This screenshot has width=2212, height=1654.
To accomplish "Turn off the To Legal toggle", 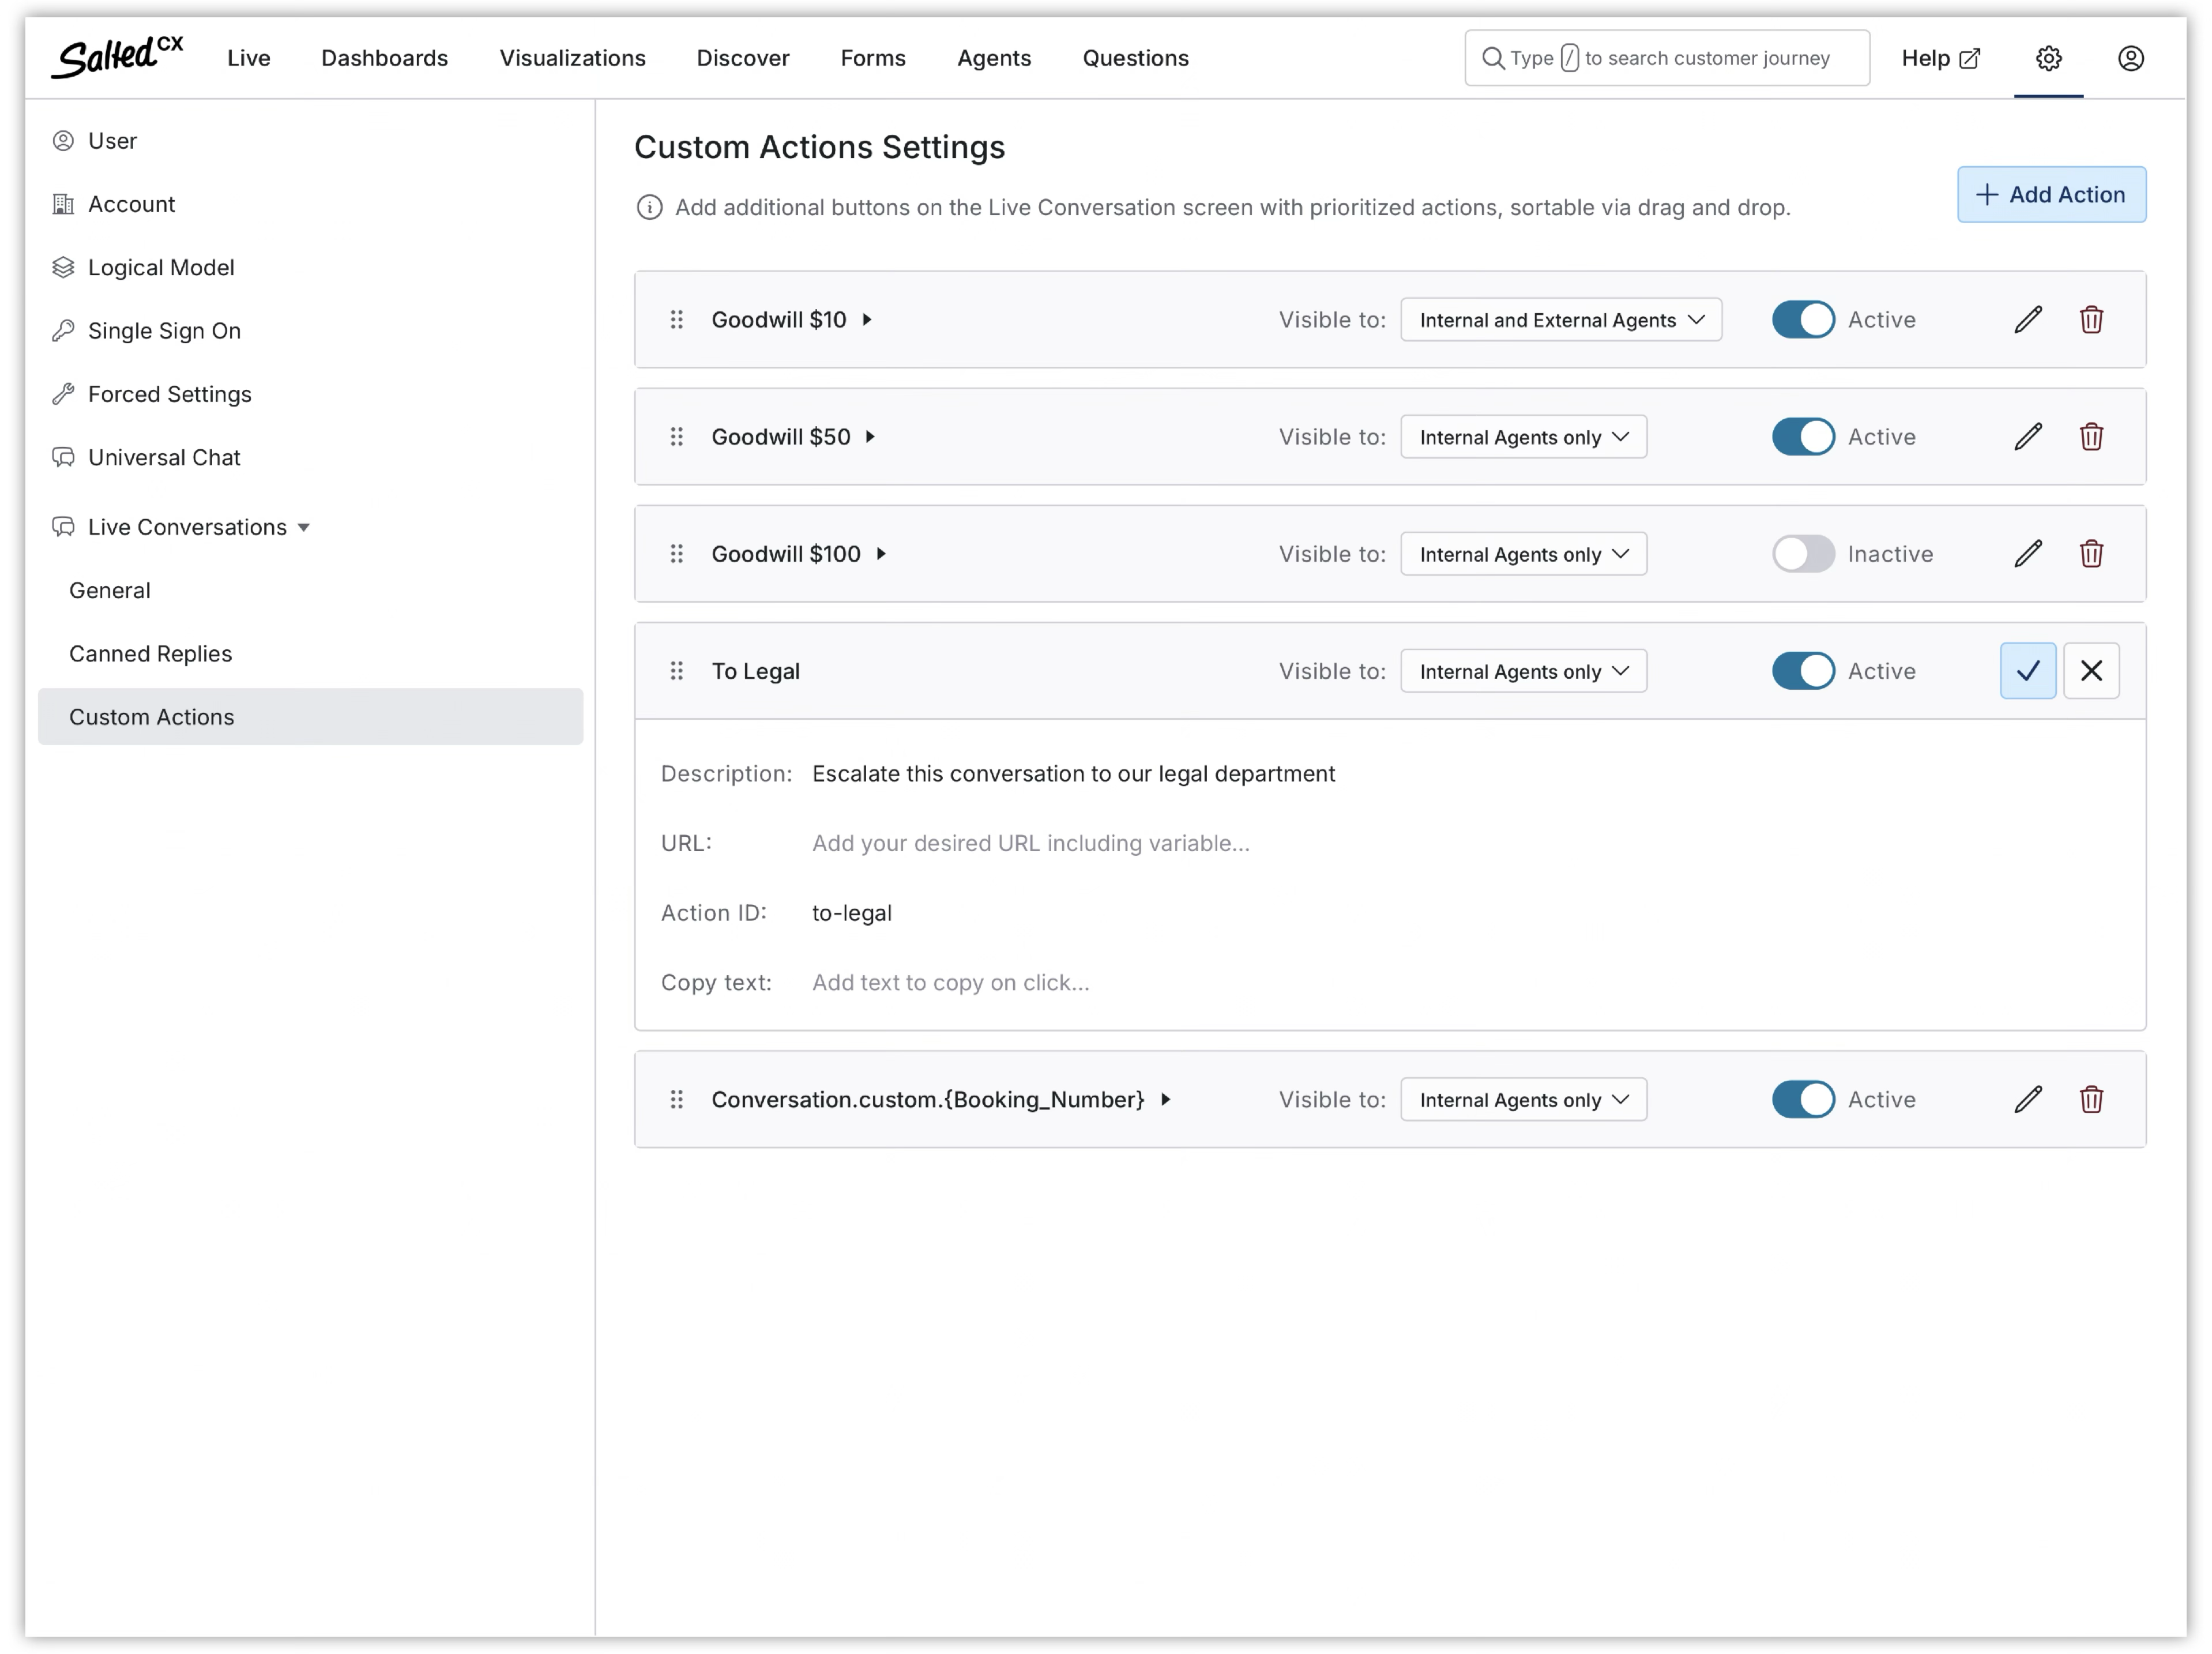I will 1803,671.
